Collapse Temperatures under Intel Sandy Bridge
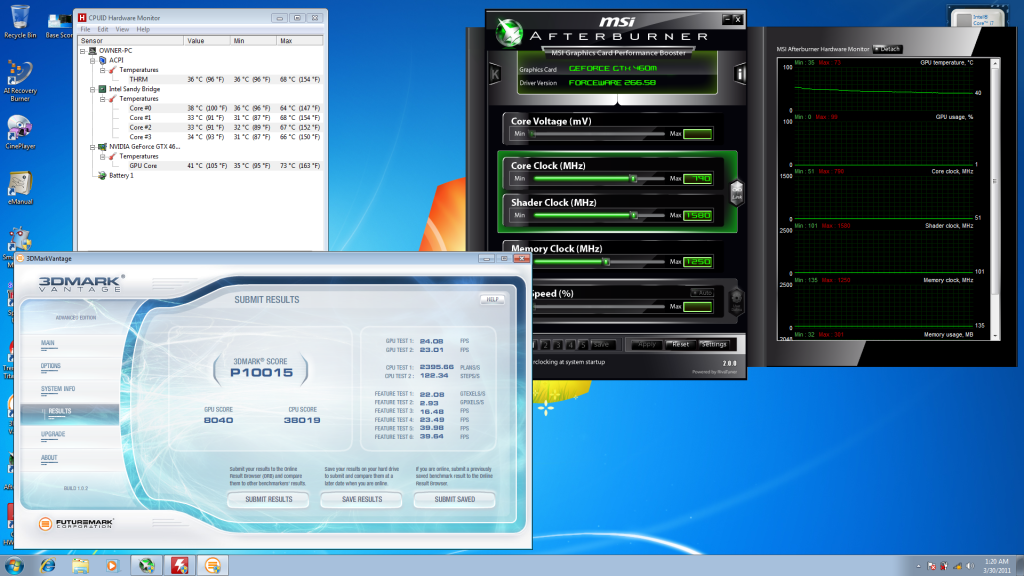Image resolution: width=1024 pixels, height=576 pixels. tap(103, 99)
